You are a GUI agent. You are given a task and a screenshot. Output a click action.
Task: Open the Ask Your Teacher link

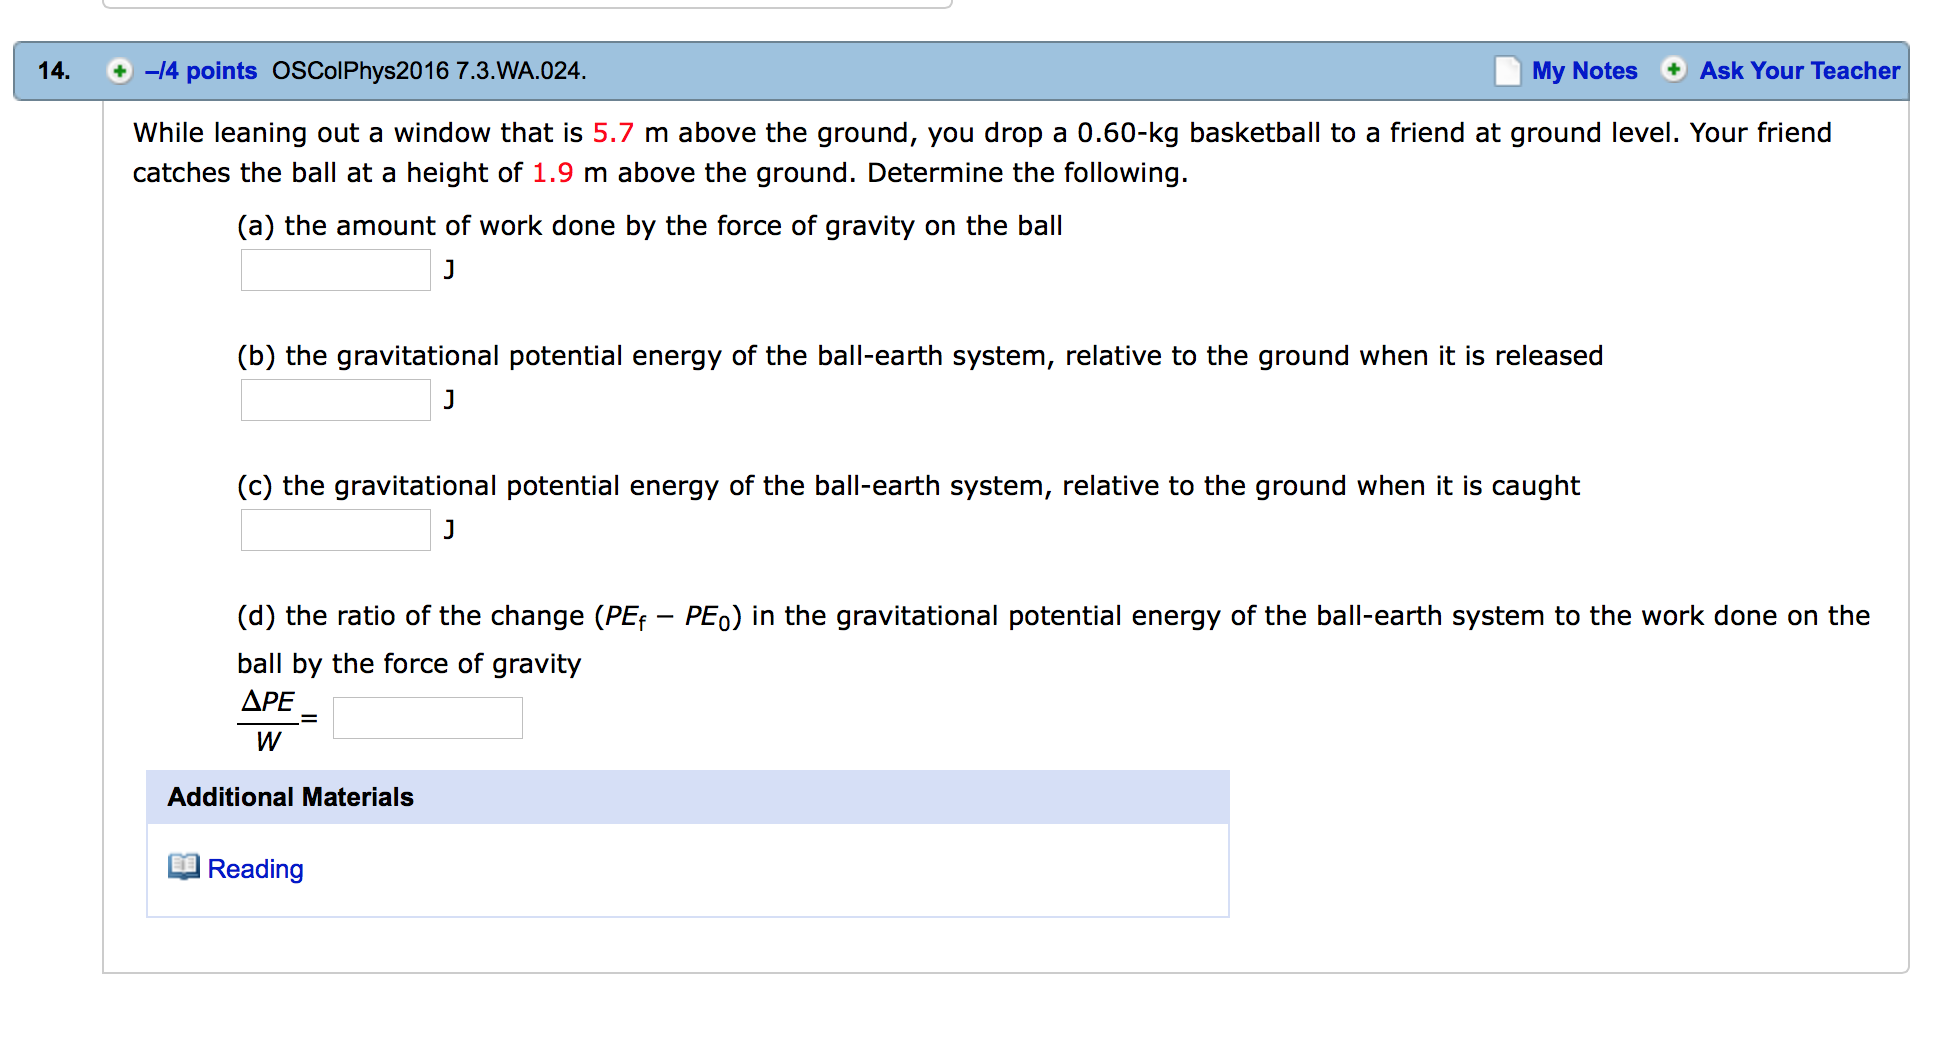pos(1799,71)
